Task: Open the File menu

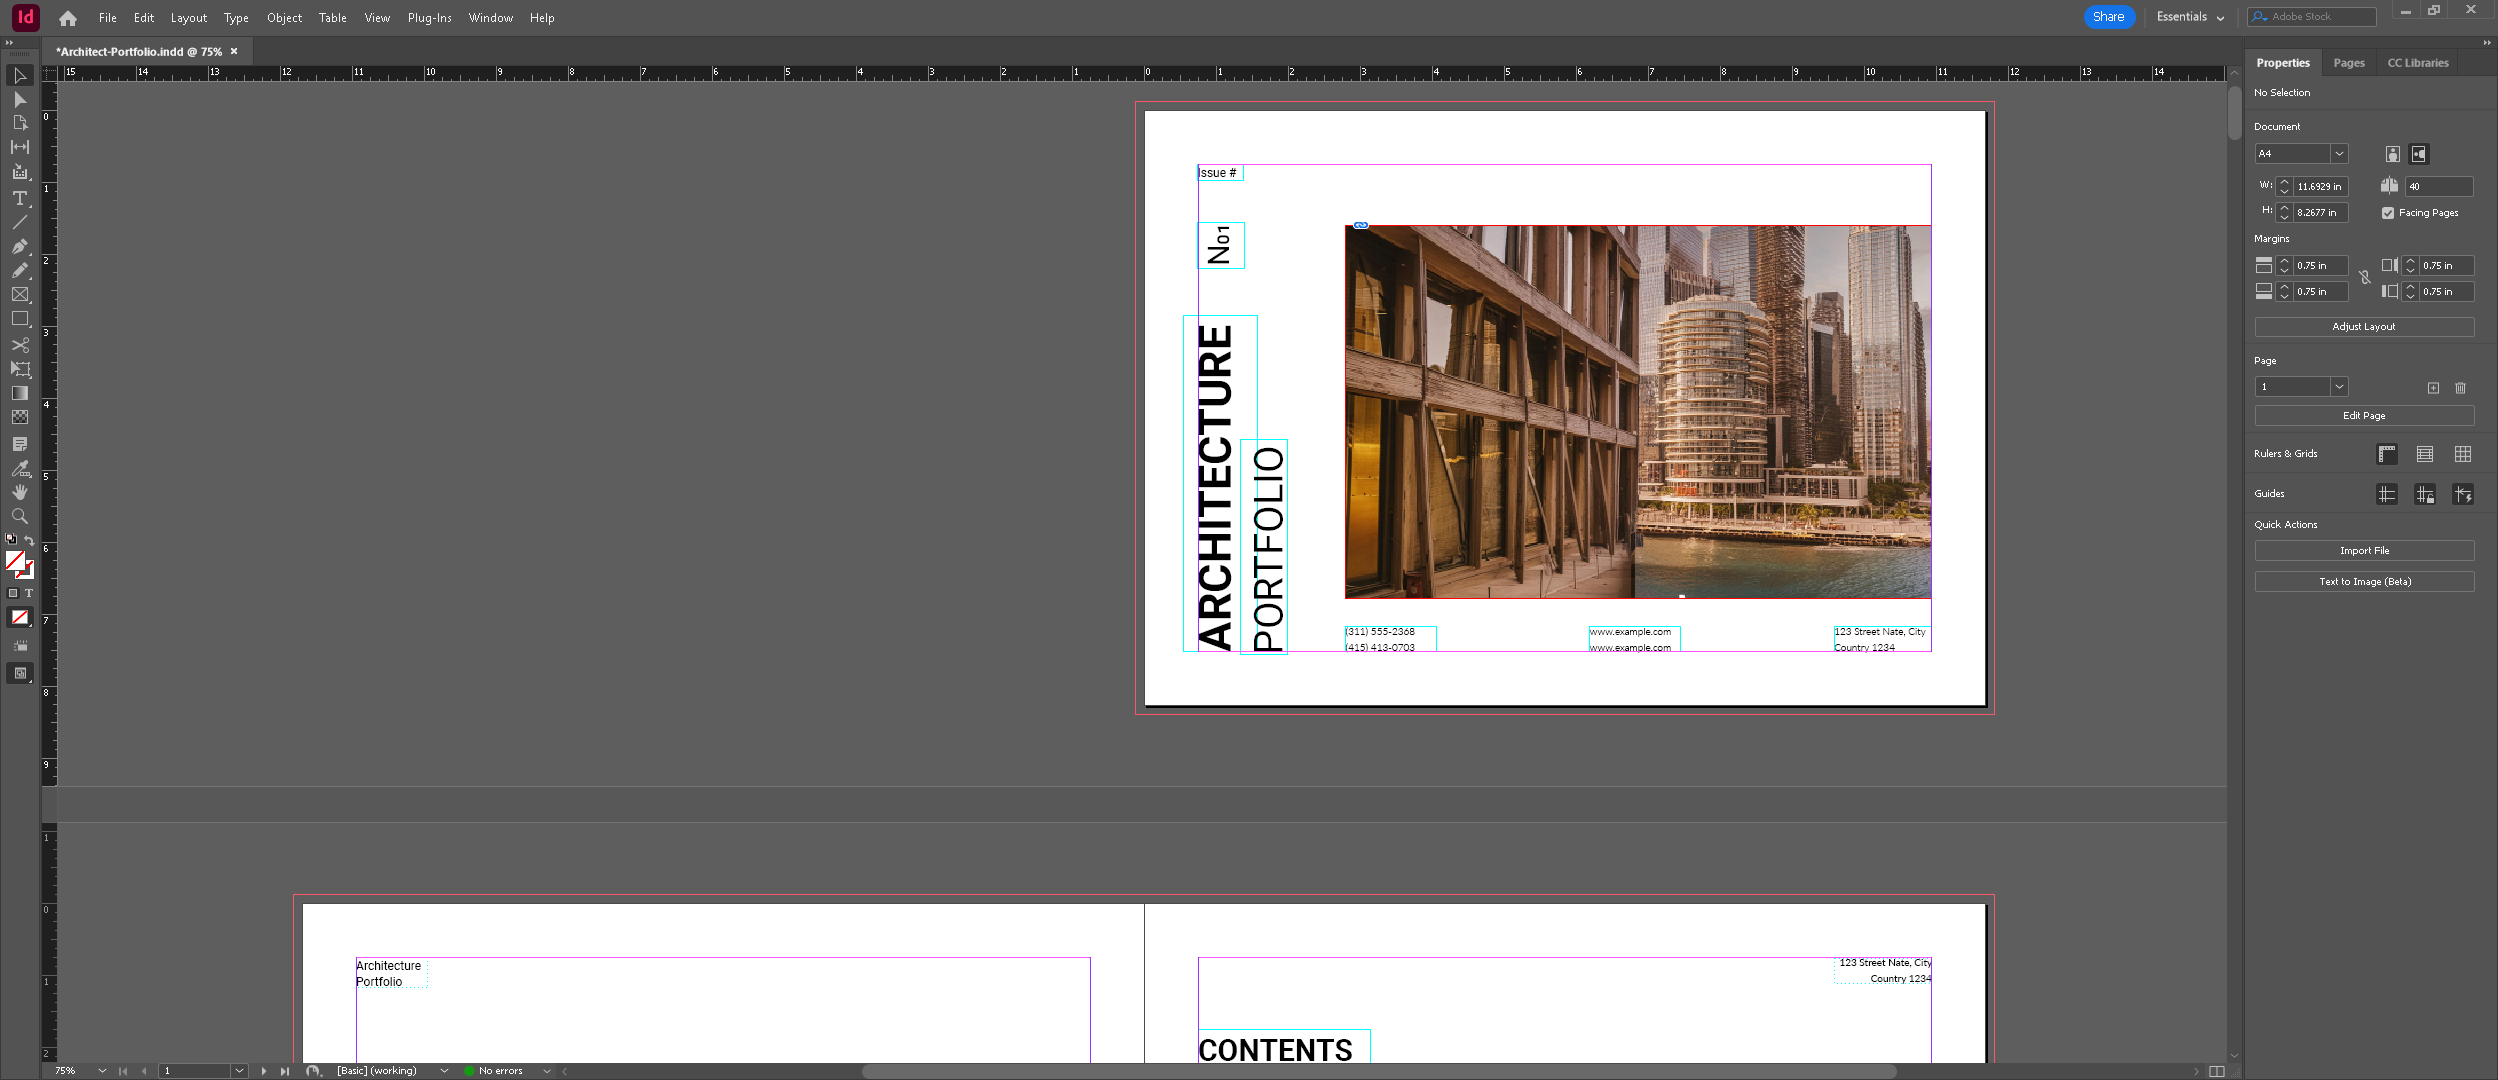Action: [x=108, y=18]
